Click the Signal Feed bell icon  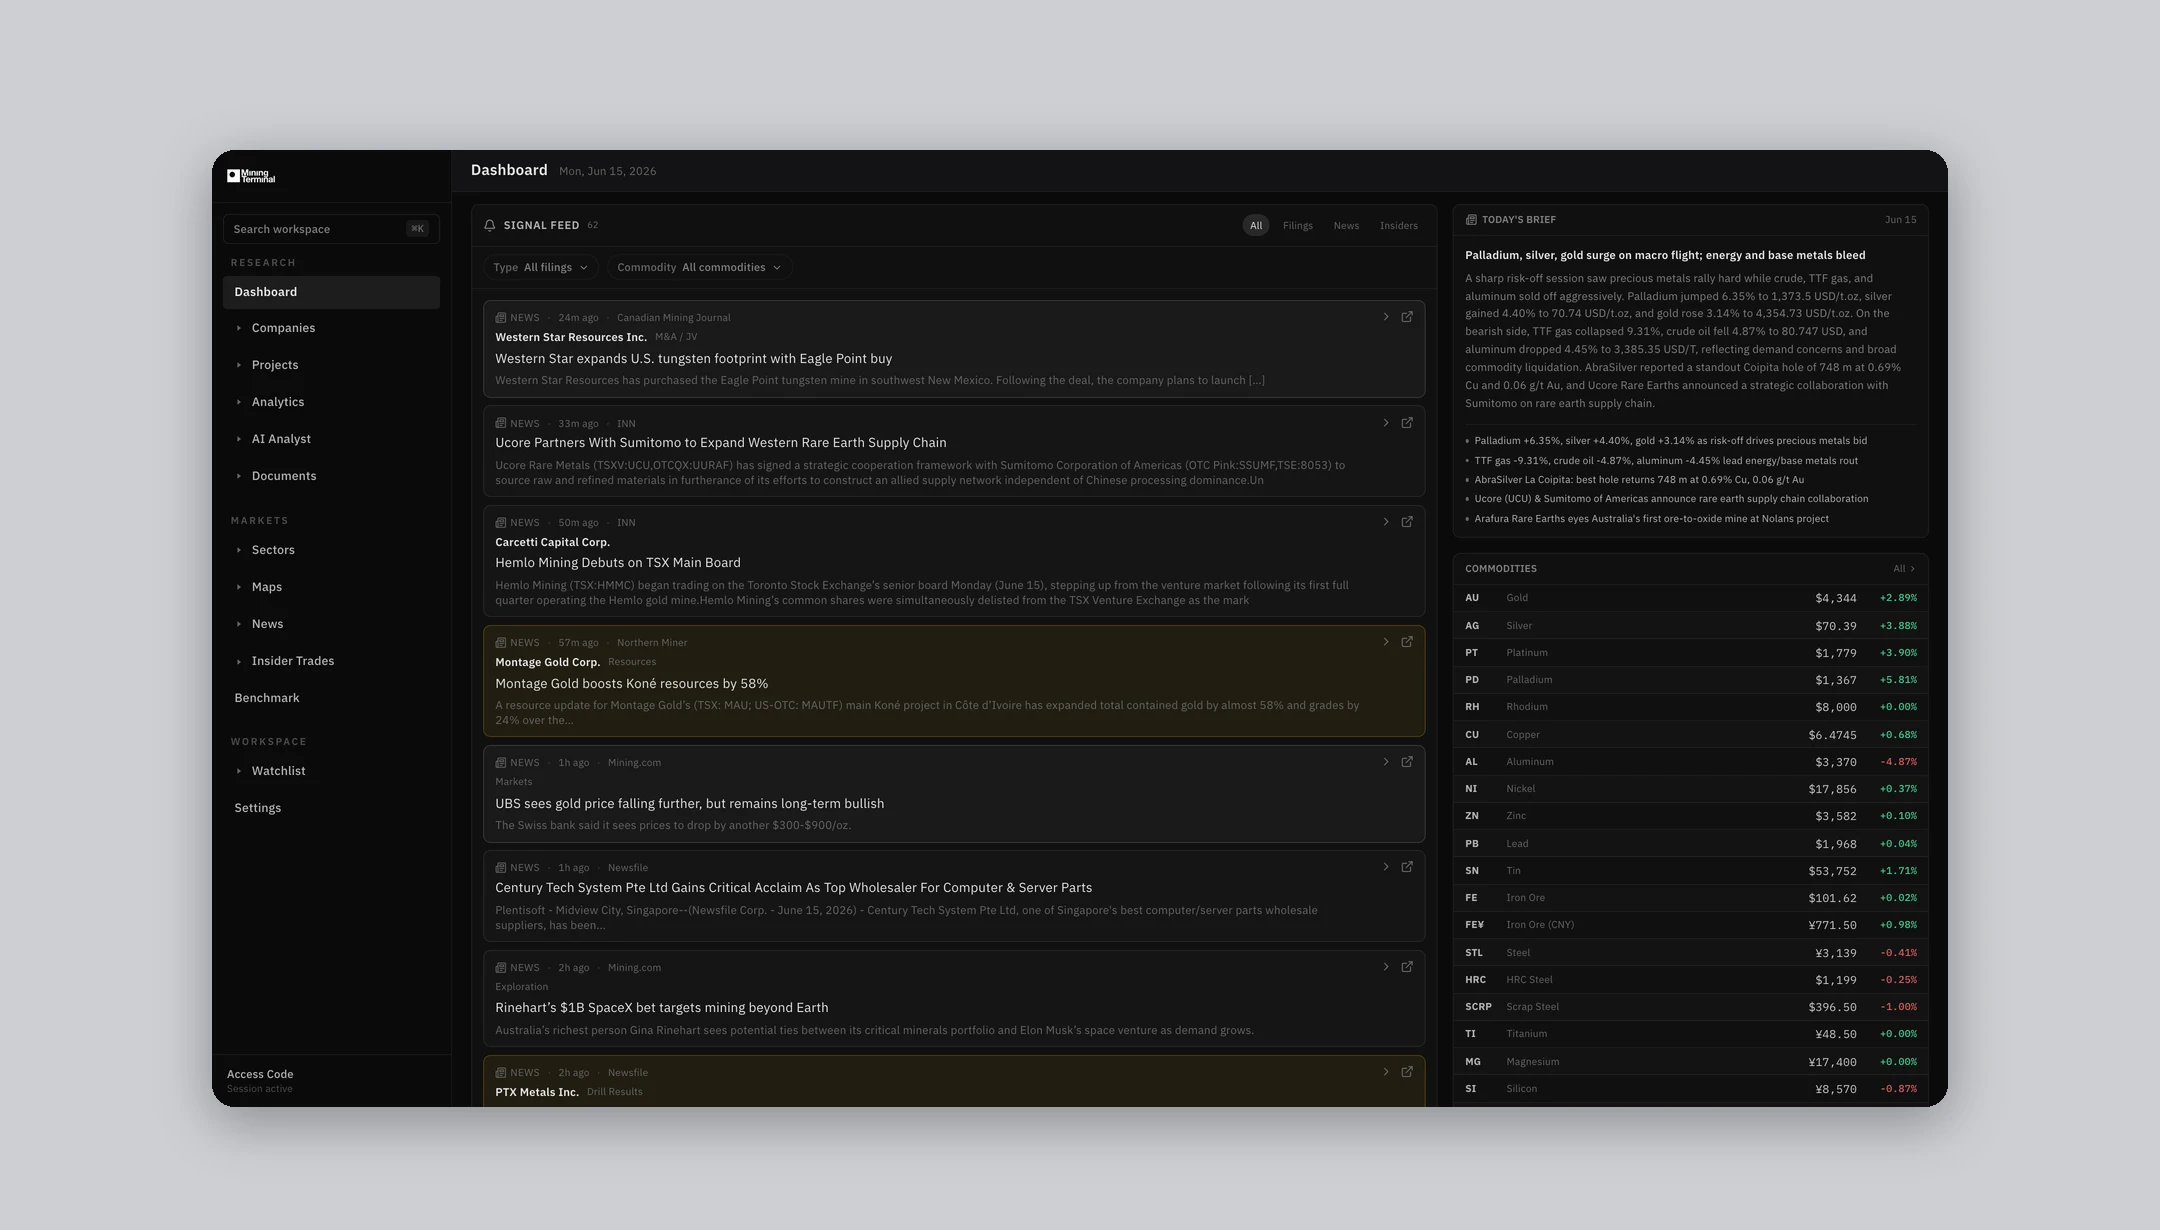[x=490, y=225]
